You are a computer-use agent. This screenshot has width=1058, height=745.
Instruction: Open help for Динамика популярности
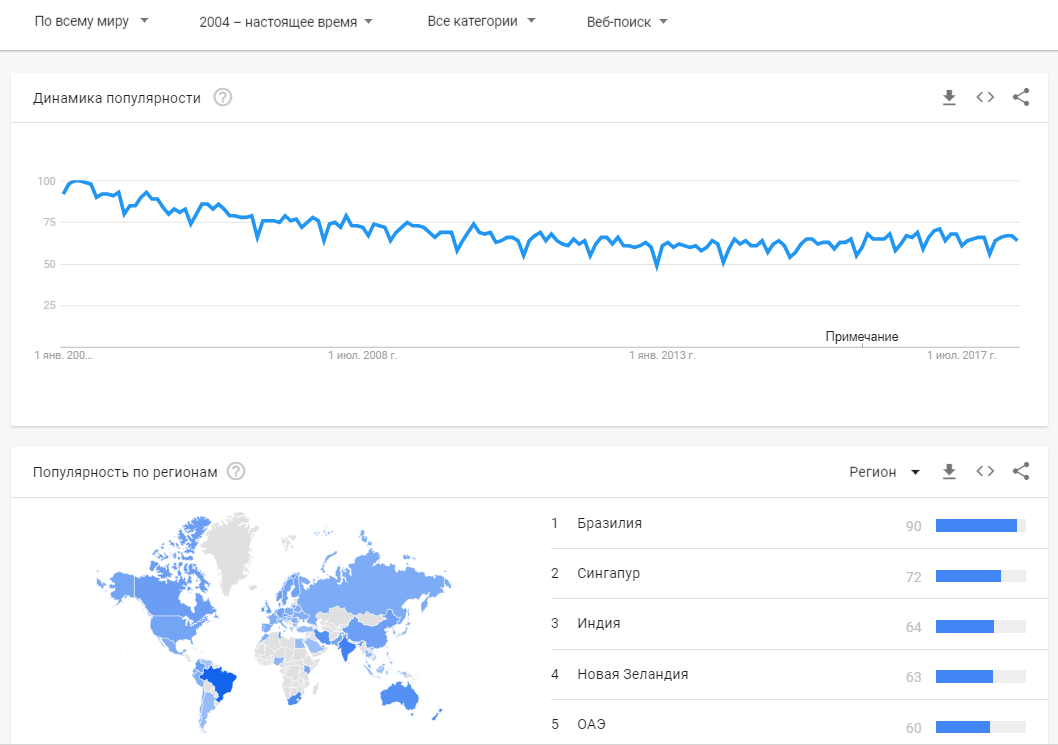click(223, 98)
